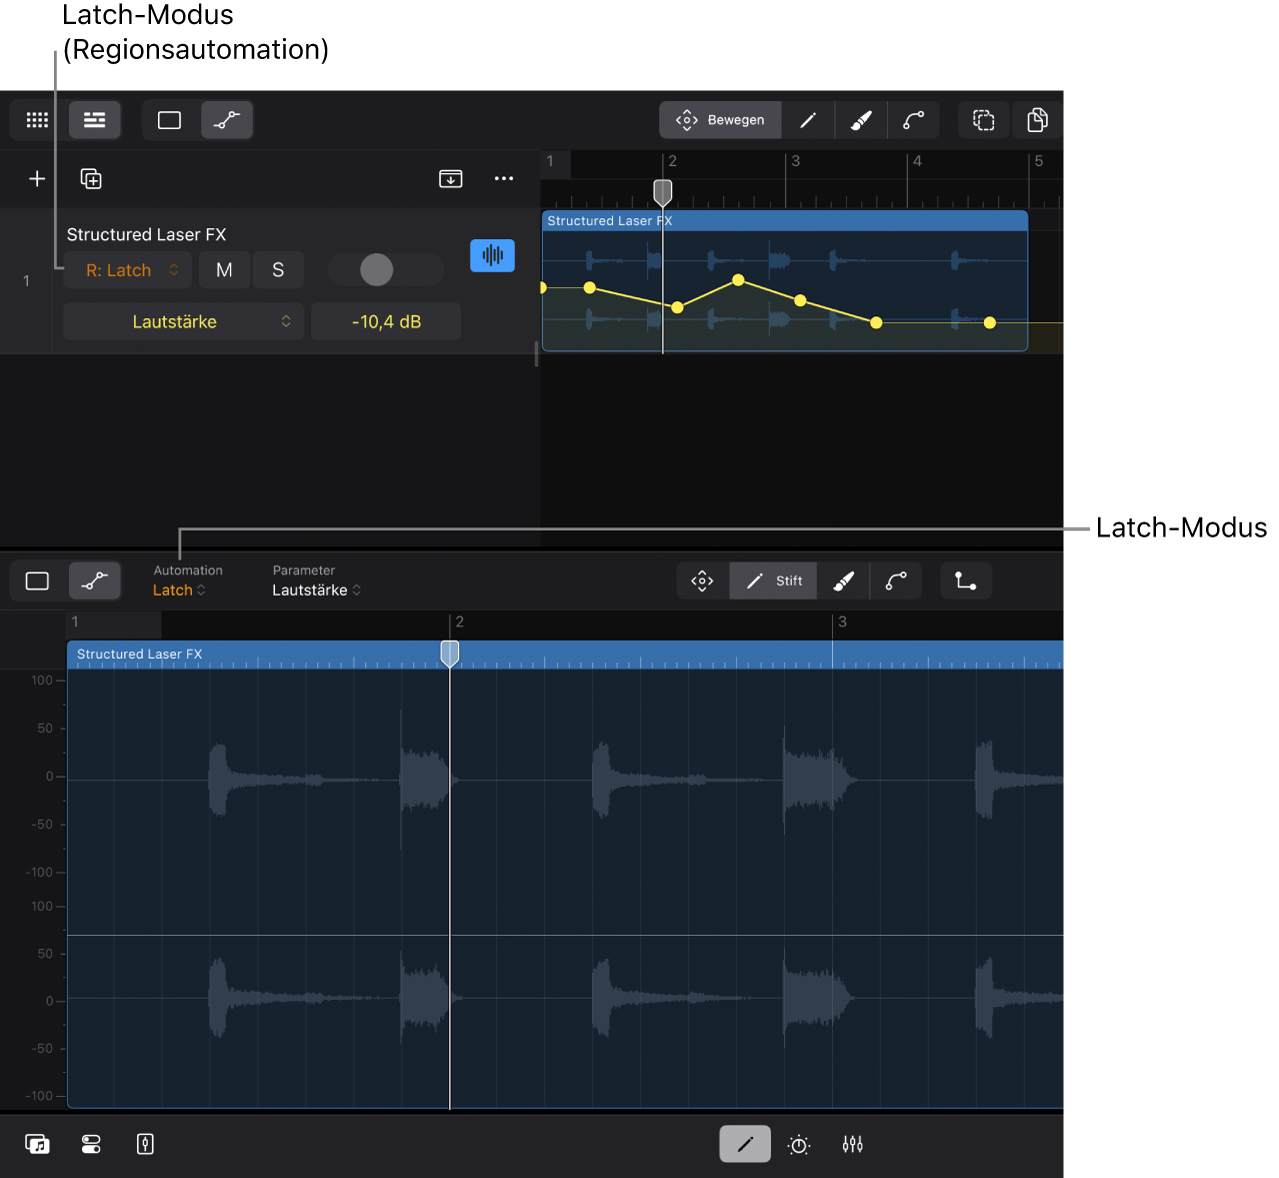Select the move tool in editor toolbar

click(x=703, y=581)
